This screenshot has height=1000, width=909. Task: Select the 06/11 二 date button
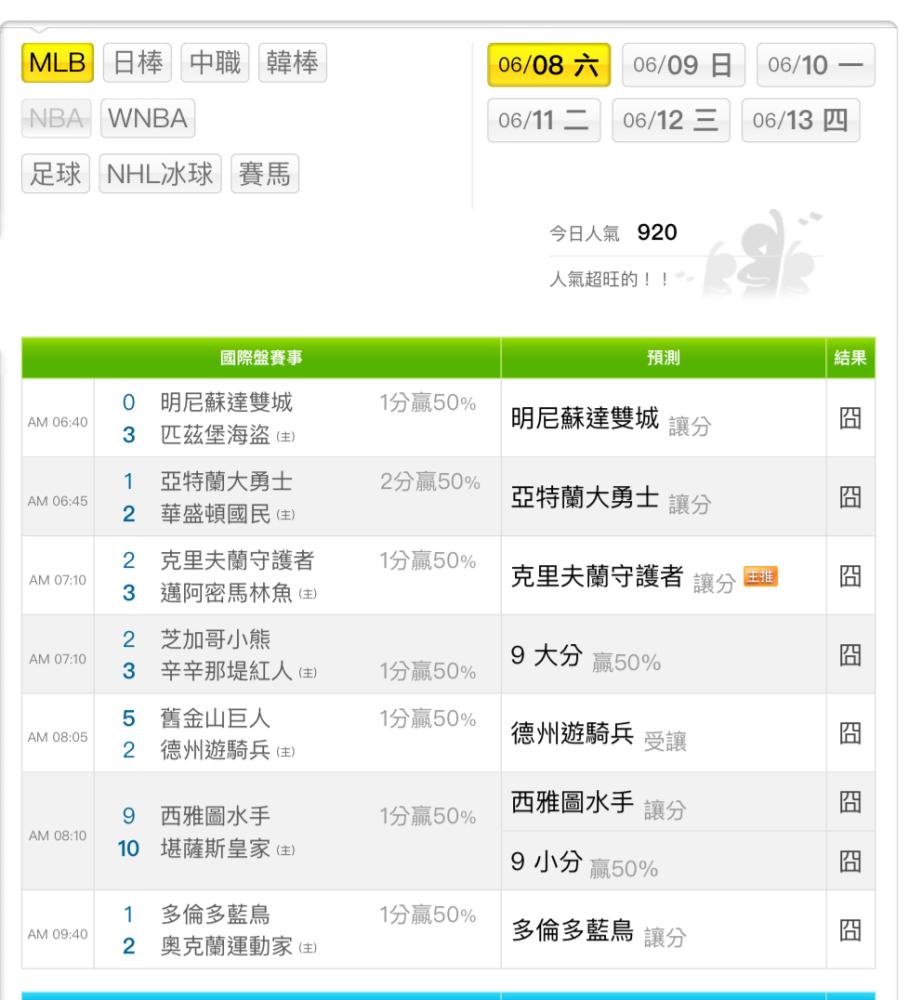pyautogui.click(x=544, y=120)
